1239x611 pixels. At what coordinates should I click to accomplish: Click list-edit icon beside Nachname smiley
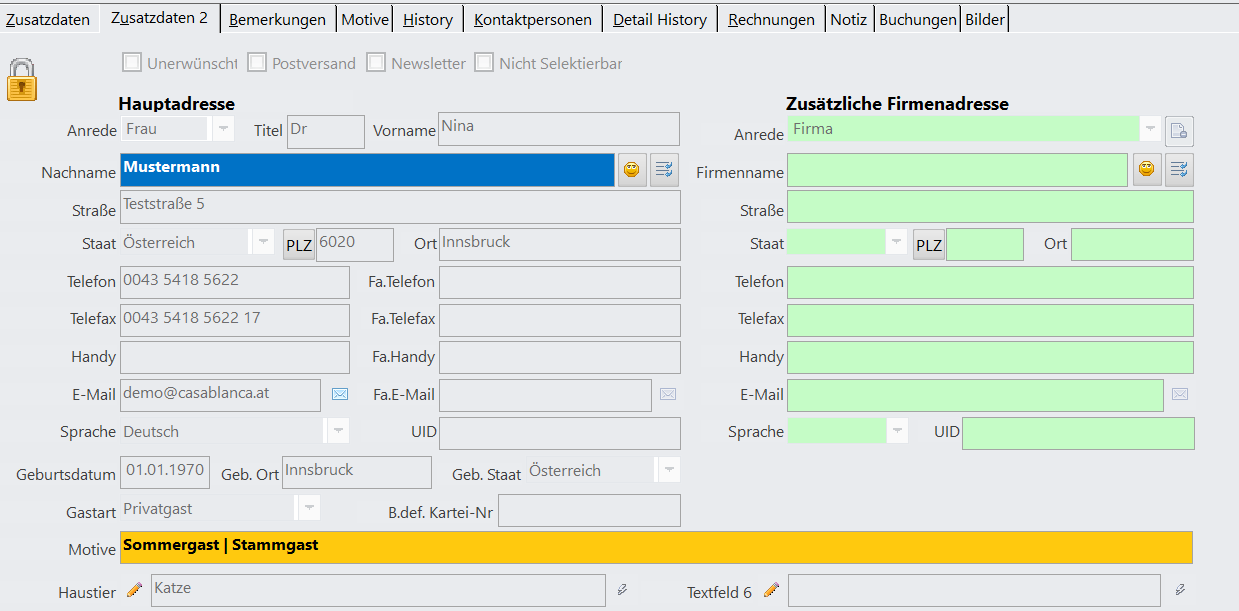click(x=664, y=170)
